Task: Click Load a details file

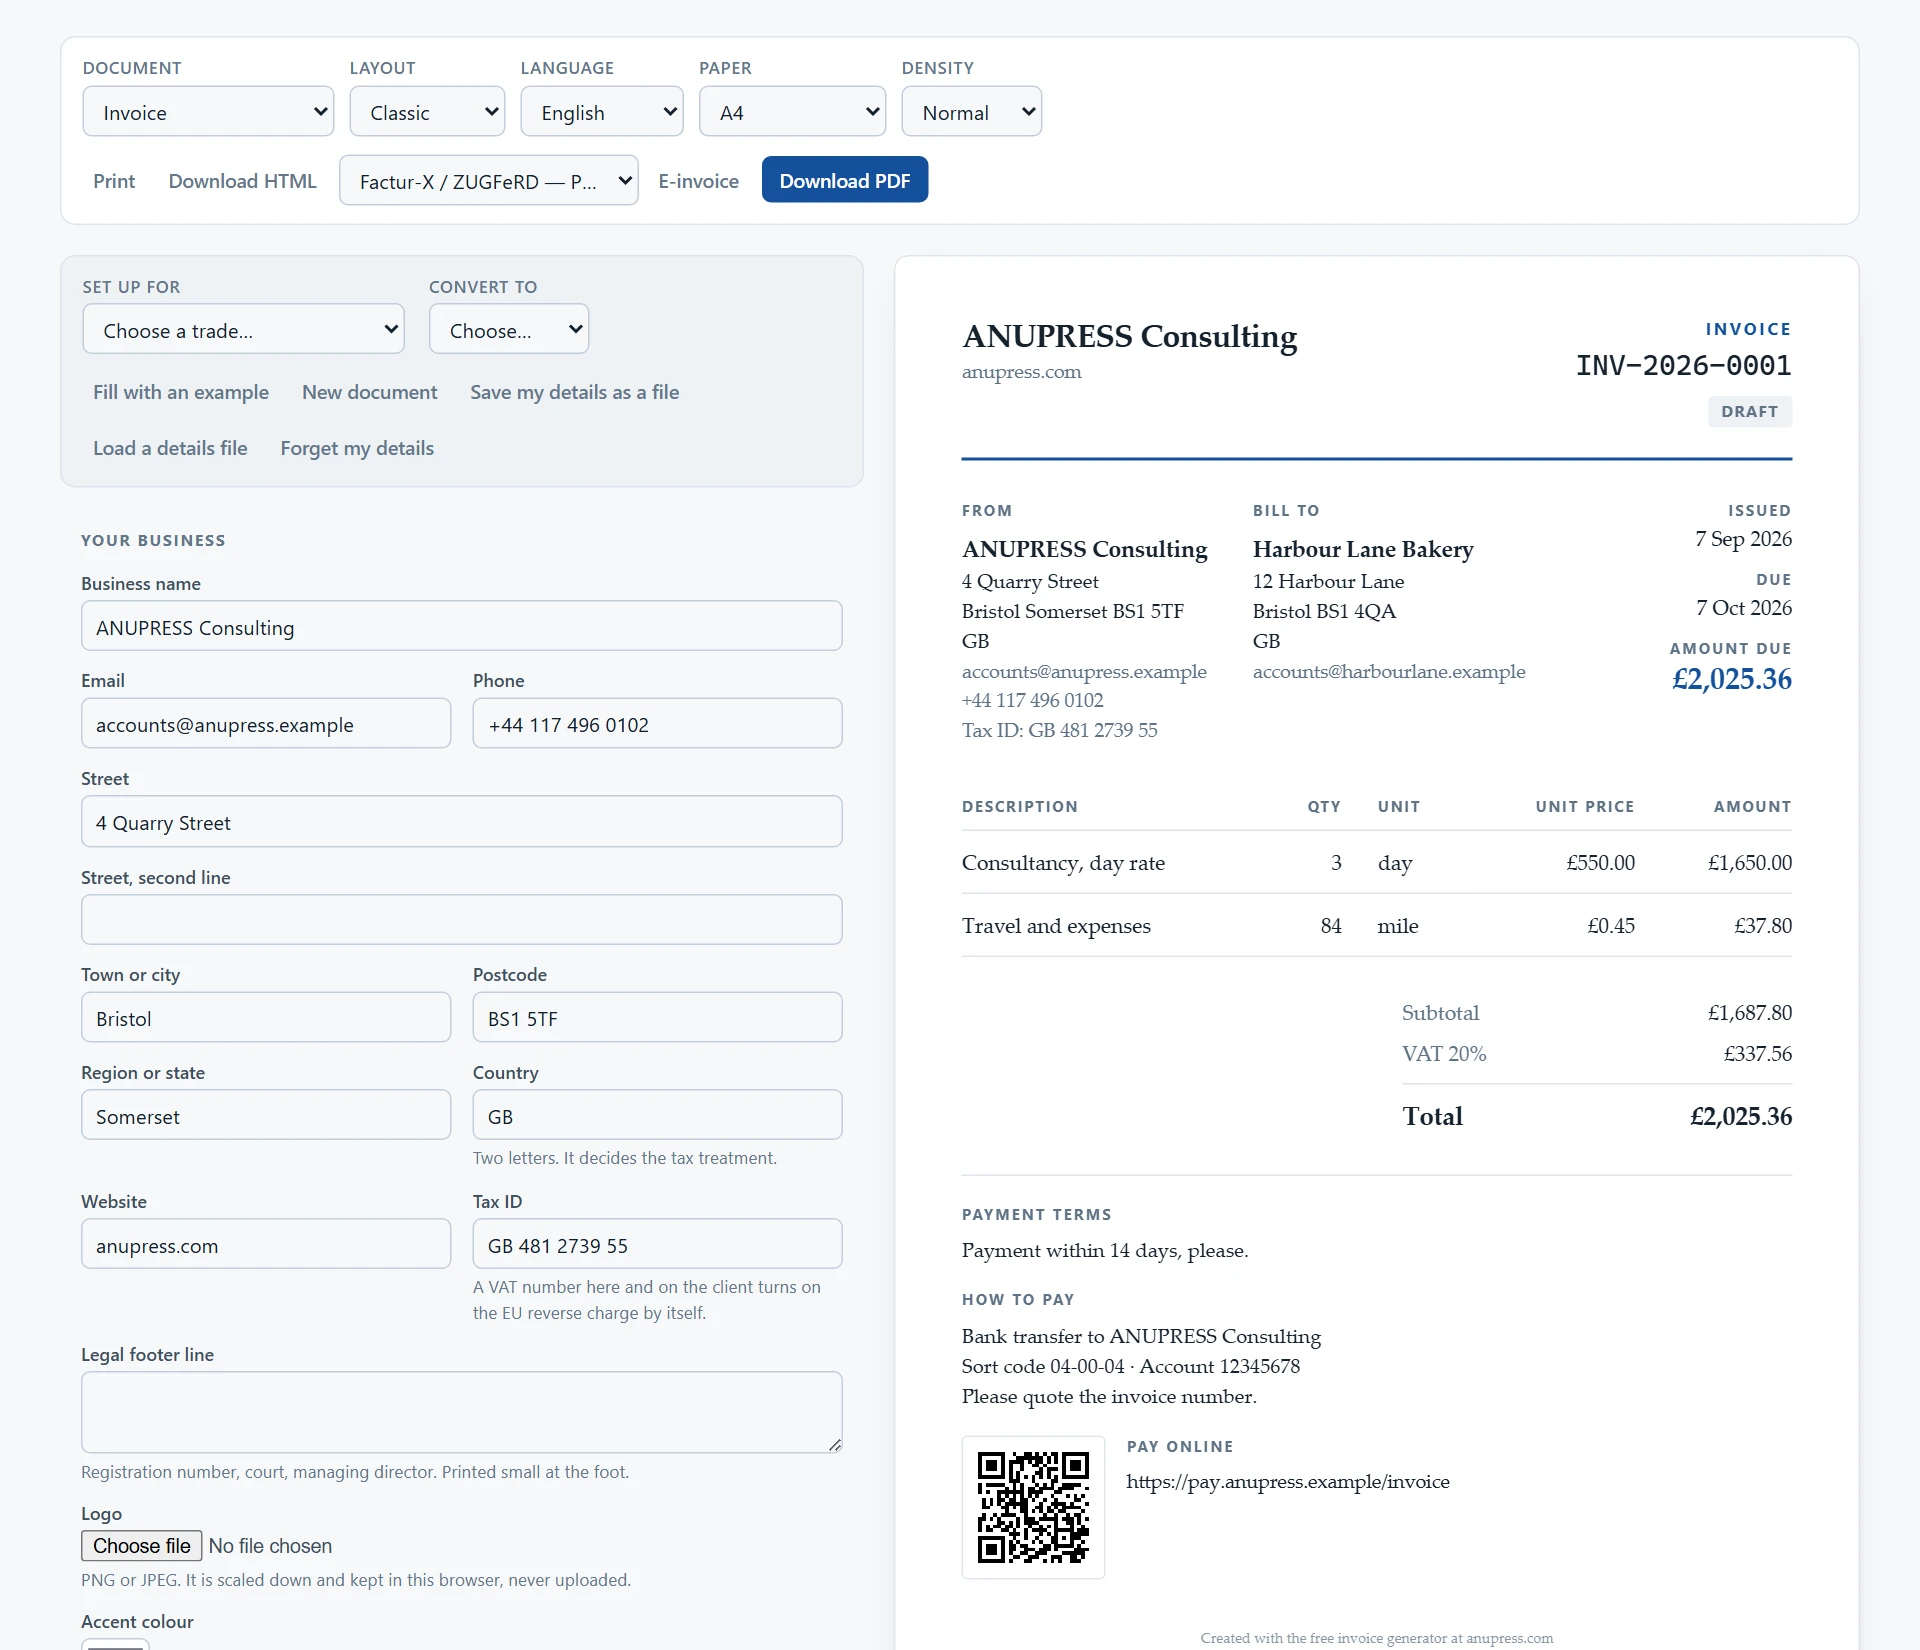Action: click(170, 448)
